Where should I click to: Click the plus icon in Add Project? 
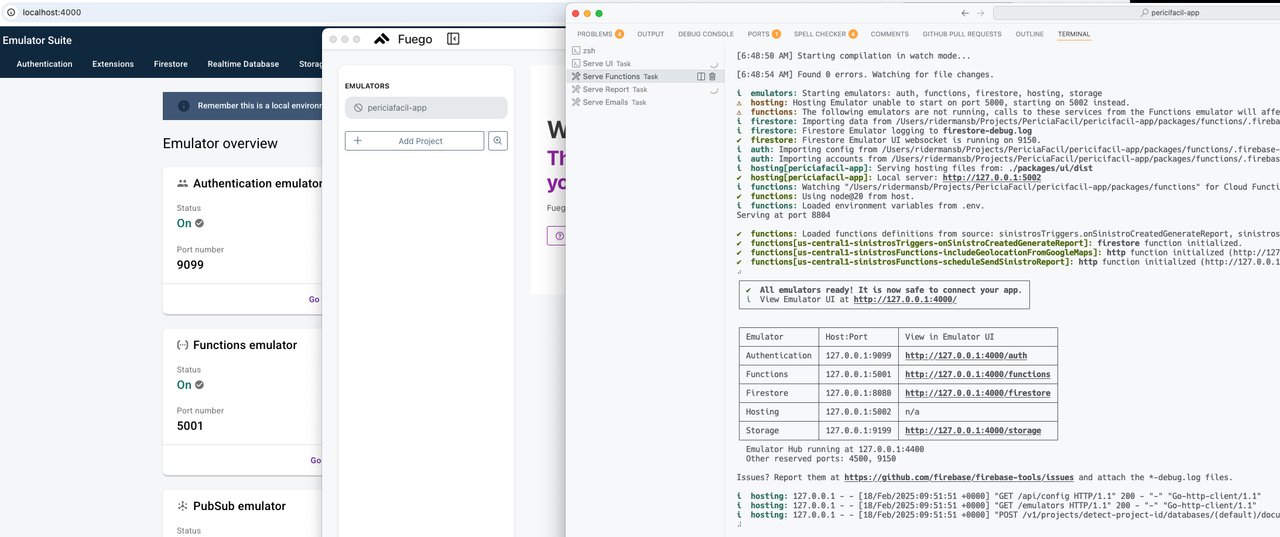[358, 141]
